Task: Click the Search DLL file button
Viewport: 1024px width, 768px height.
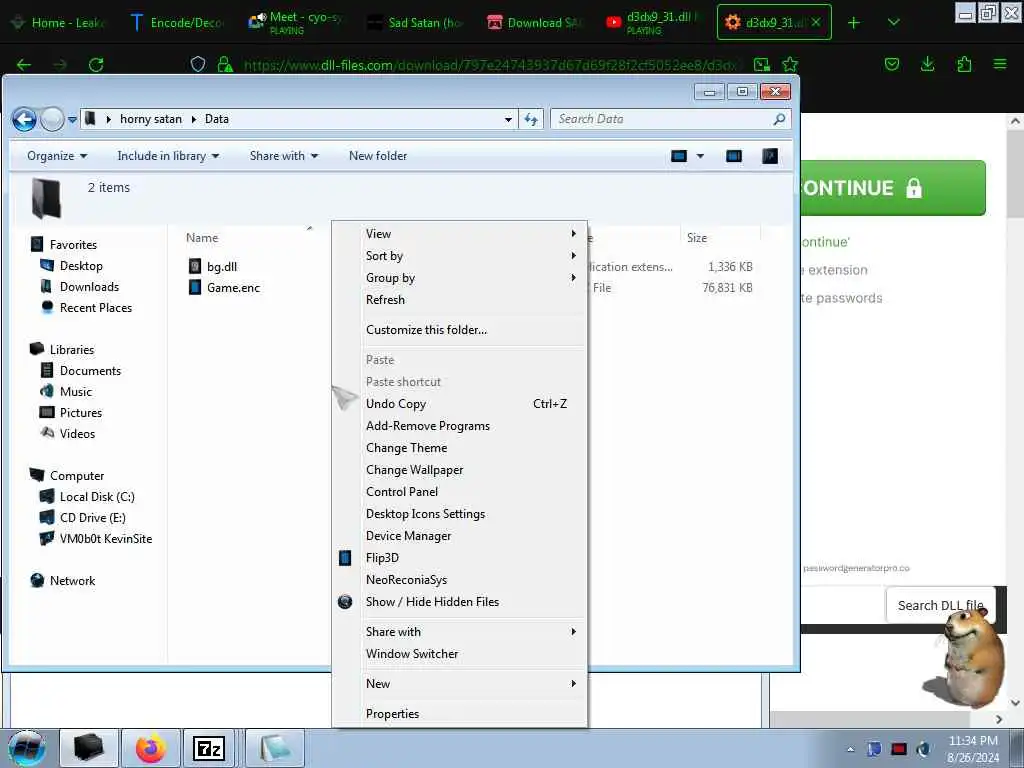Action: 940,605
